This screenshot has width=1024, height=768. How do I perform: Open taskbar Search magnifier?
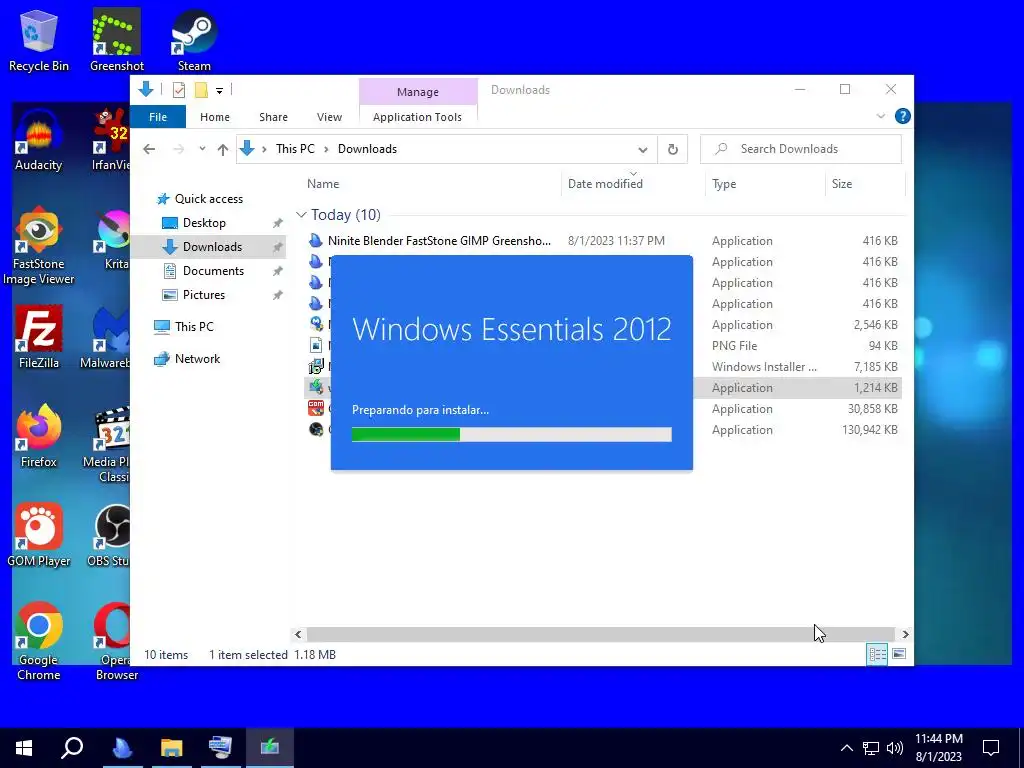72,748
